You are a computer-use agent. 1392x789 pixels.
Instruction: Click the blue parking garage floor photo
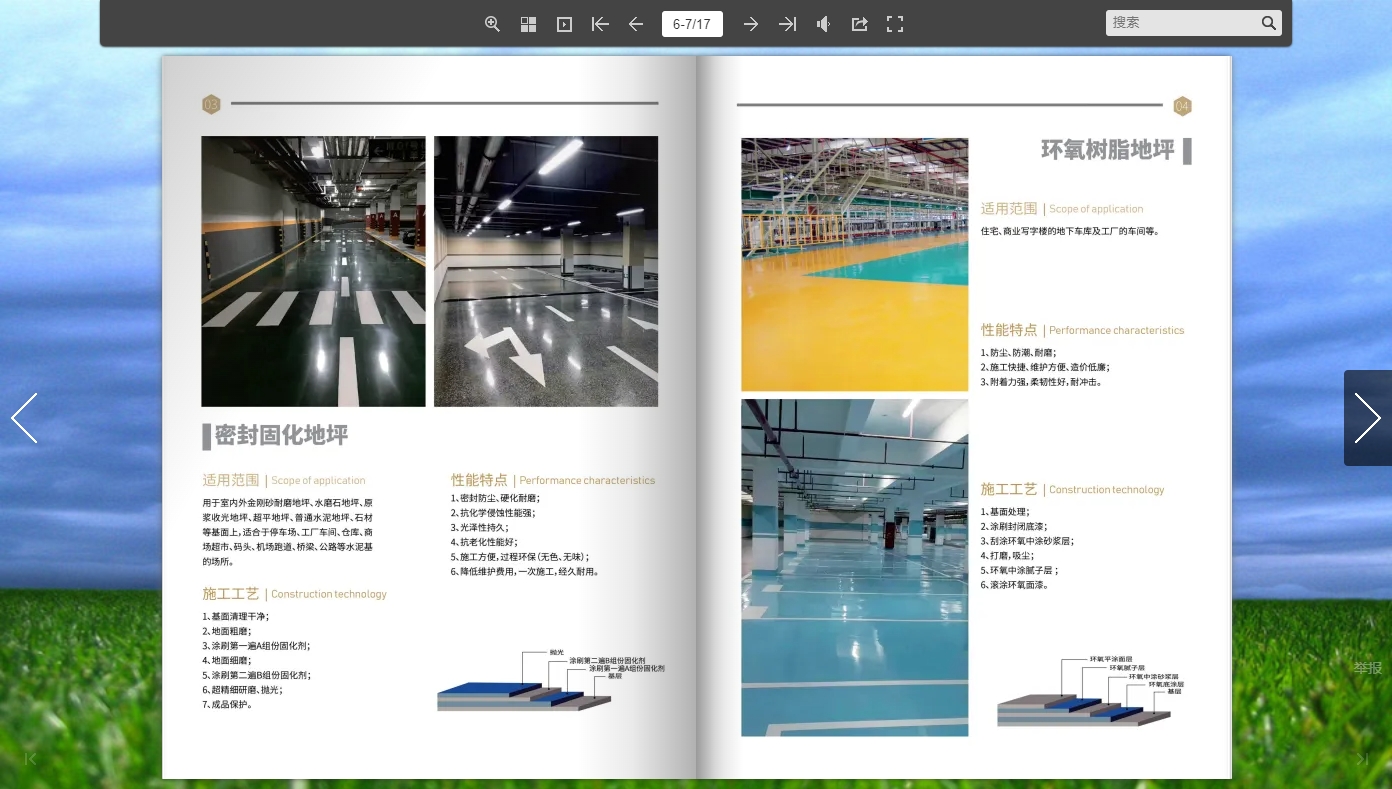pyautogui.click(x=854, y=568)
